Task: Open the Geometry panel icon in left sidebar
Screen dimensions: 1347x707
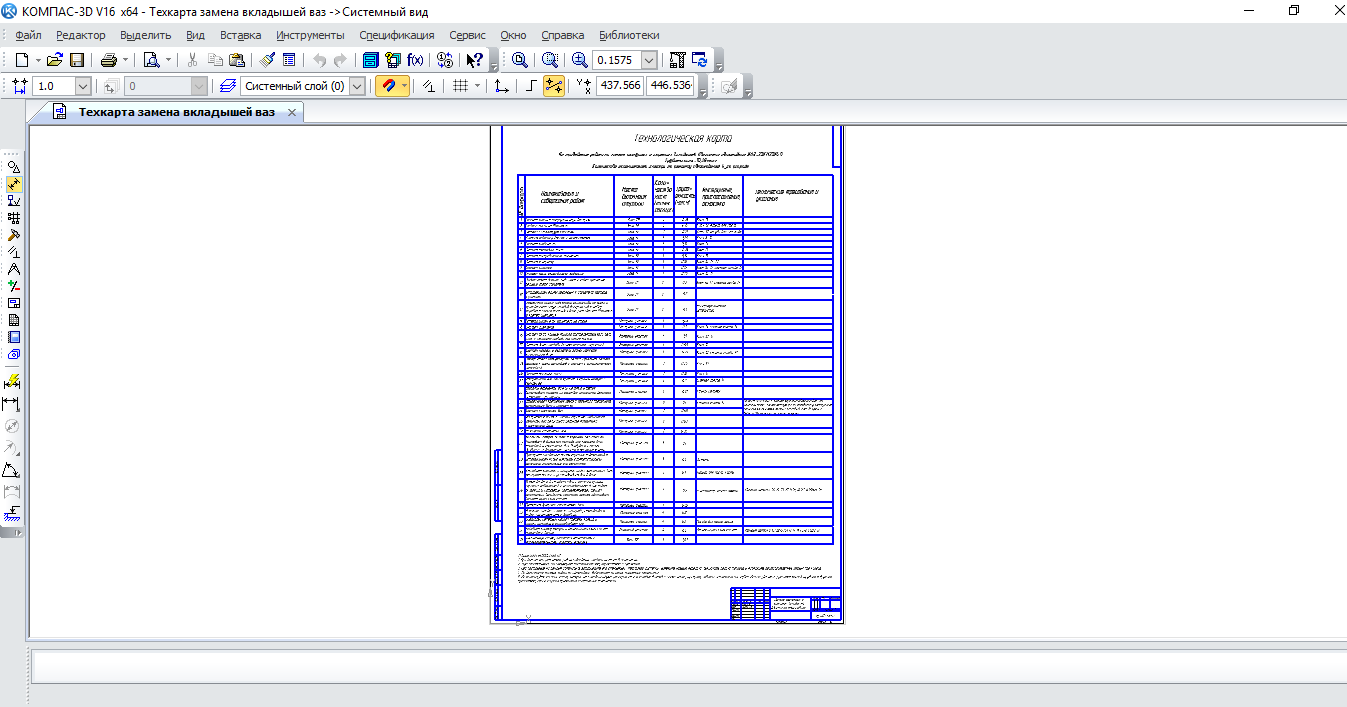Action: coord(14,167)
